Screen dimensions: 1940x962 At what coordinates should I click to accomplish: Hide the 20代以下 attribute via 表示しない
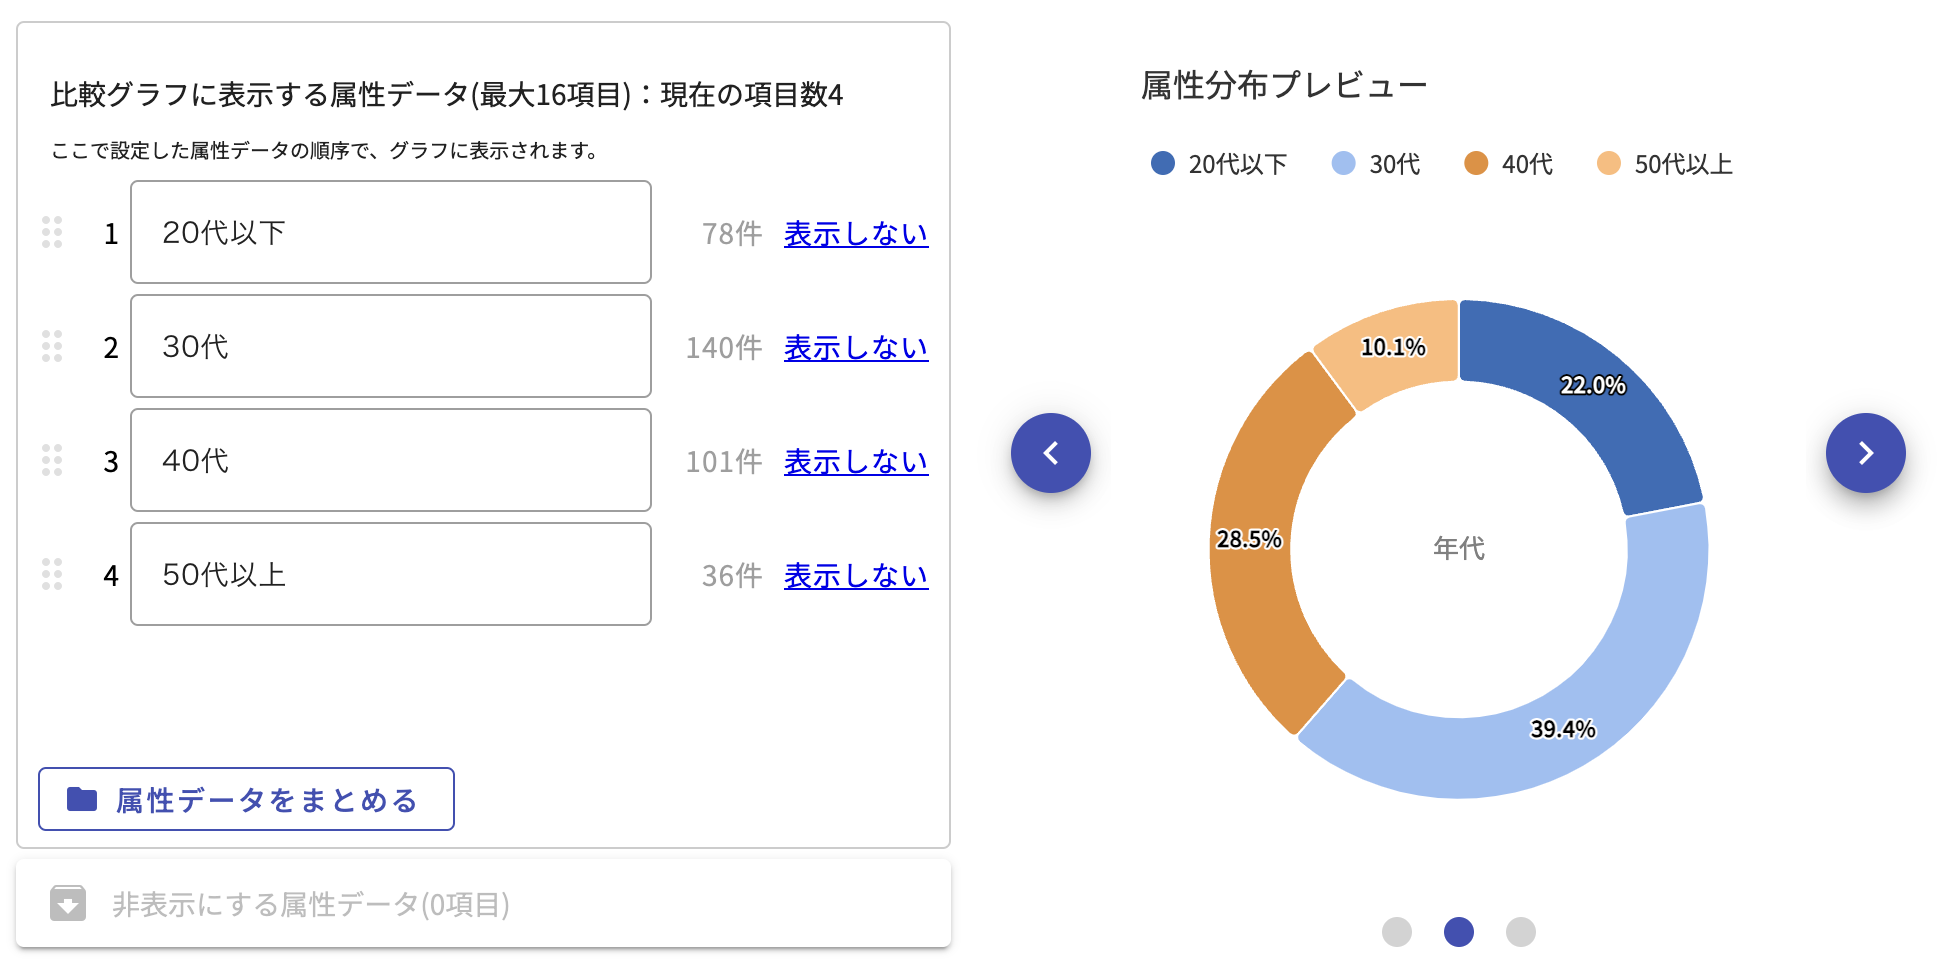pos(855,234)
